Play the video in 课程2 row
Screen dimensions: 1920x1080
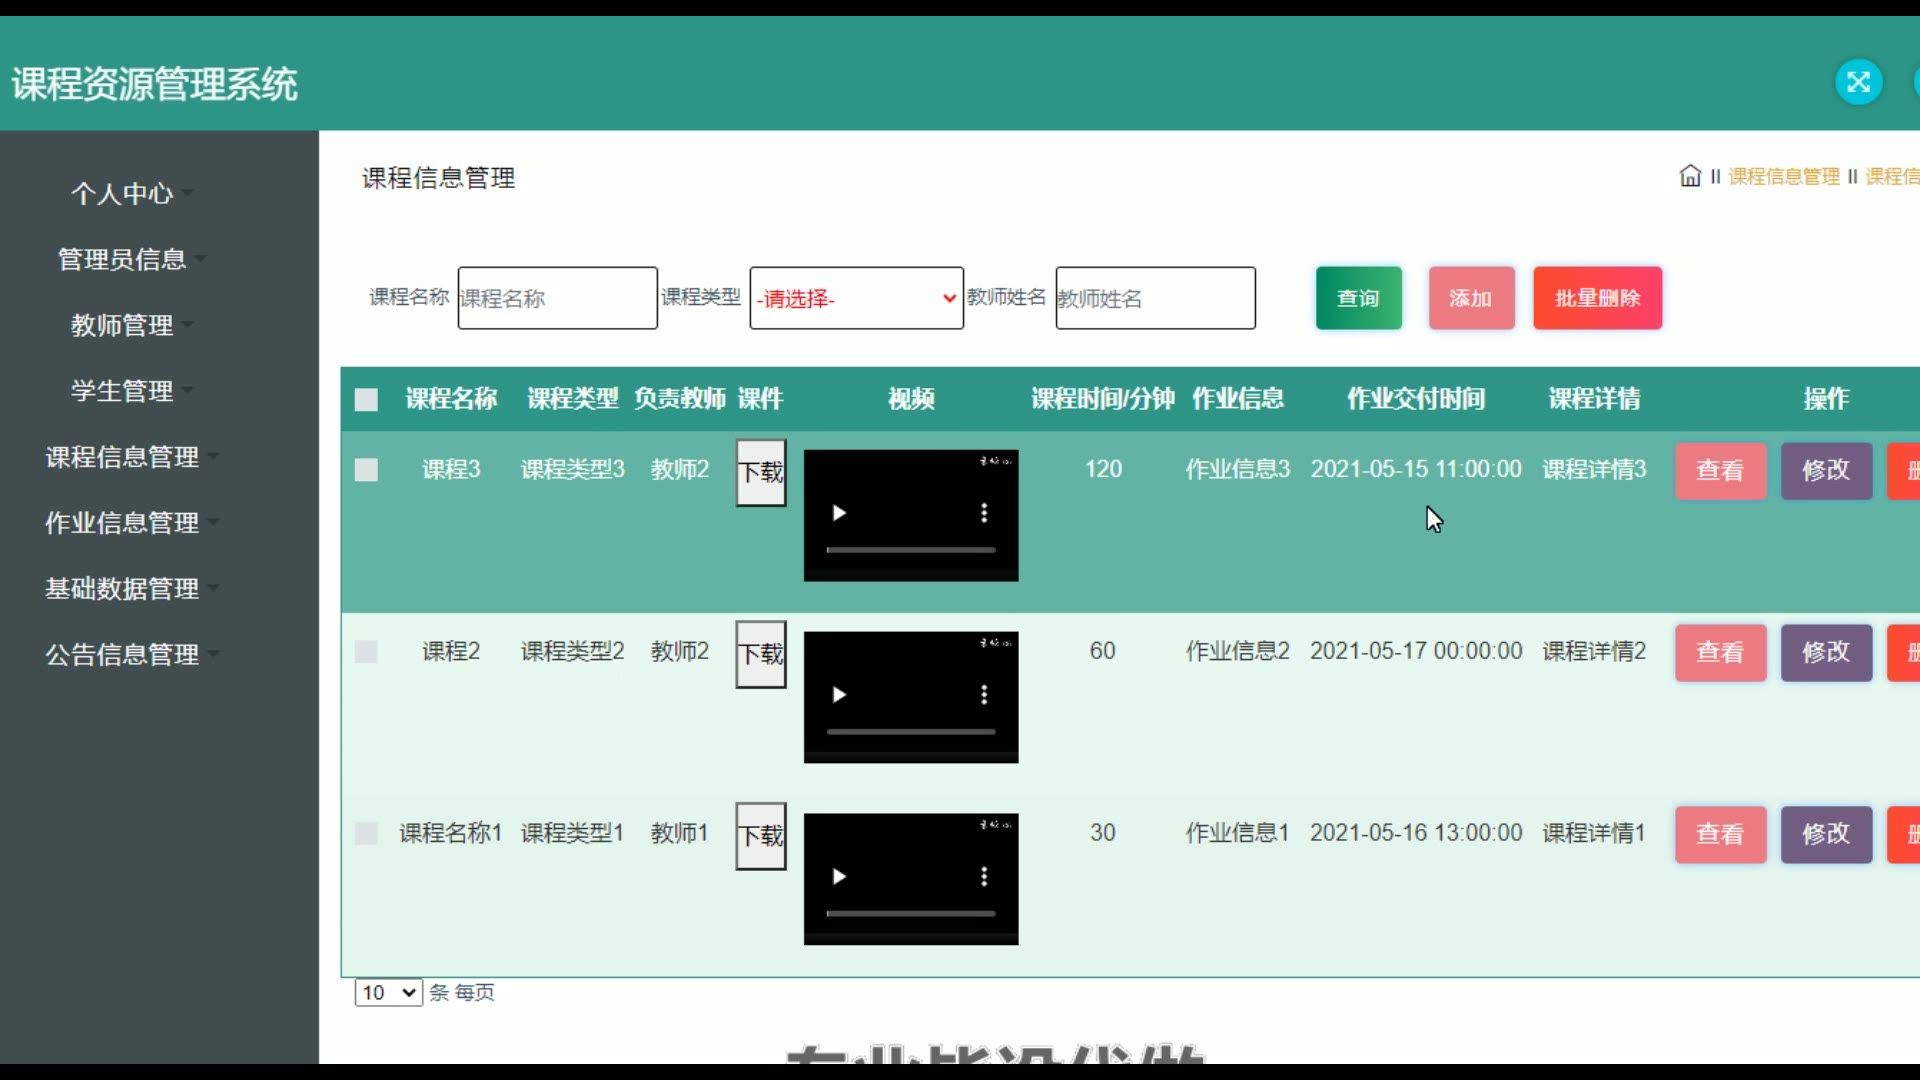click(x=839, y=695)
